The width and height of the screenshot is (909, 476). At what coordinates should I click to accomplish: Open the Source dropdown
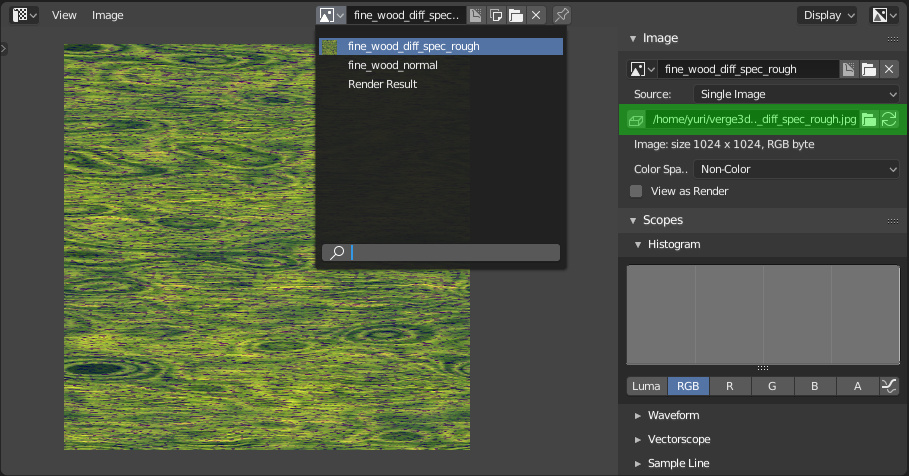click(796, 94)
